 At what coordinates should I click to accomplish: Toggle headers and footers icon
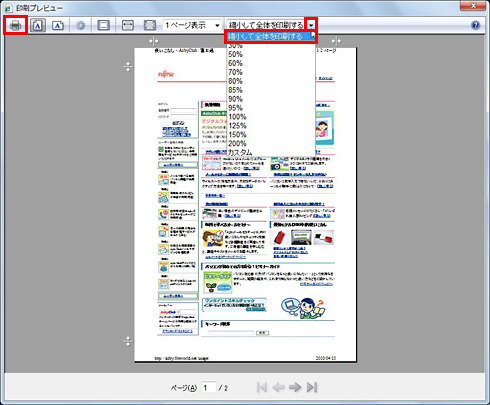103,25
